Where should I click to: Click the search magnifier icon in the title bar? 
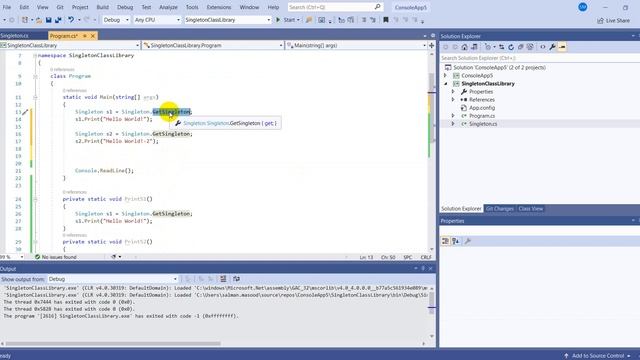(x=378, y=7)
